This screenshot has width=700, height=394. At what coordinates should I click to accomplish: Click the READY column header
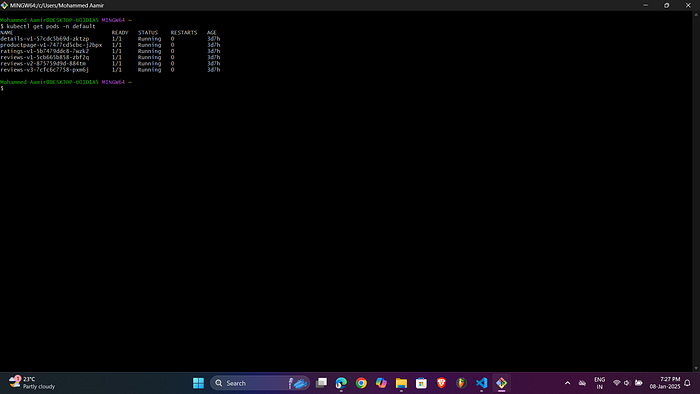[120, 33]
